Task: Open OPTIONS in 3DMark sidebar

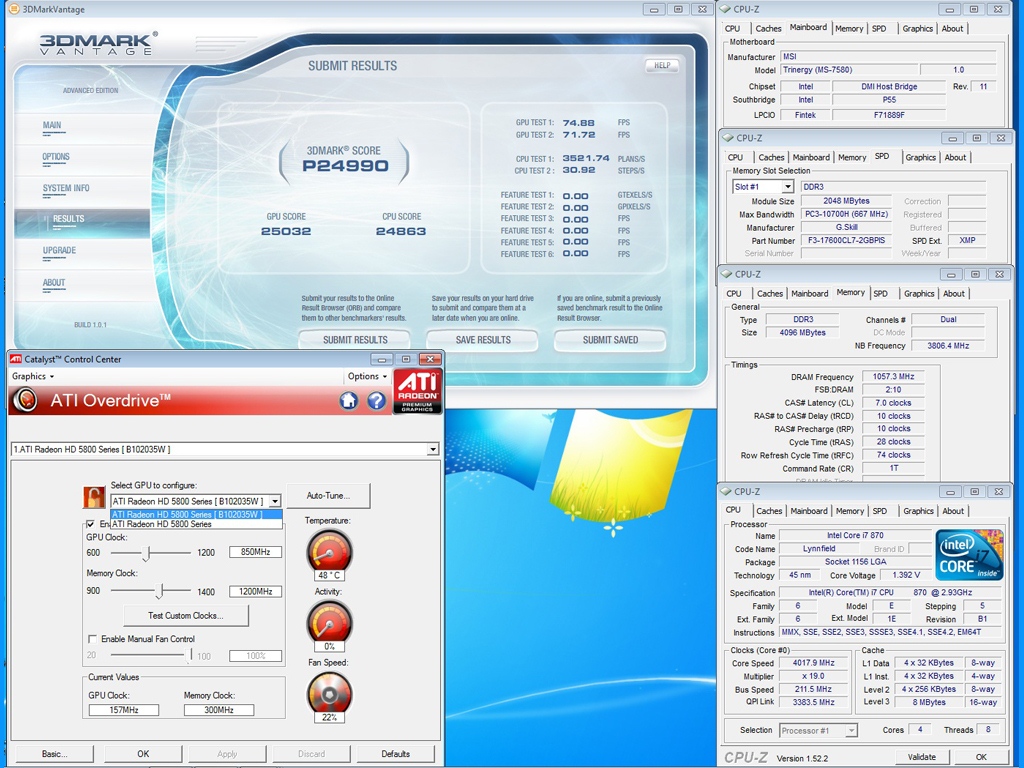Action: 56,157
